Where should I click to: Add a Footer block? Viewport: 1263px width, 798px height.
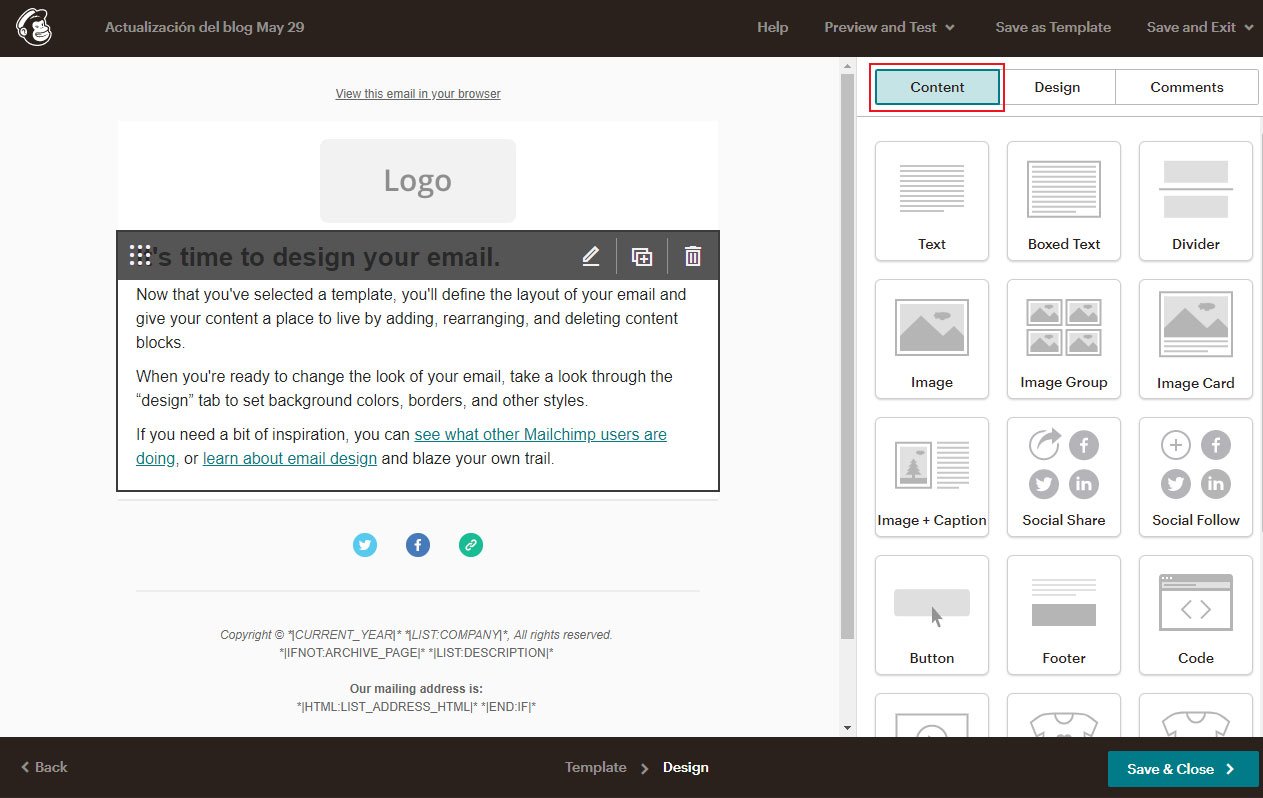pos(1064,615)
